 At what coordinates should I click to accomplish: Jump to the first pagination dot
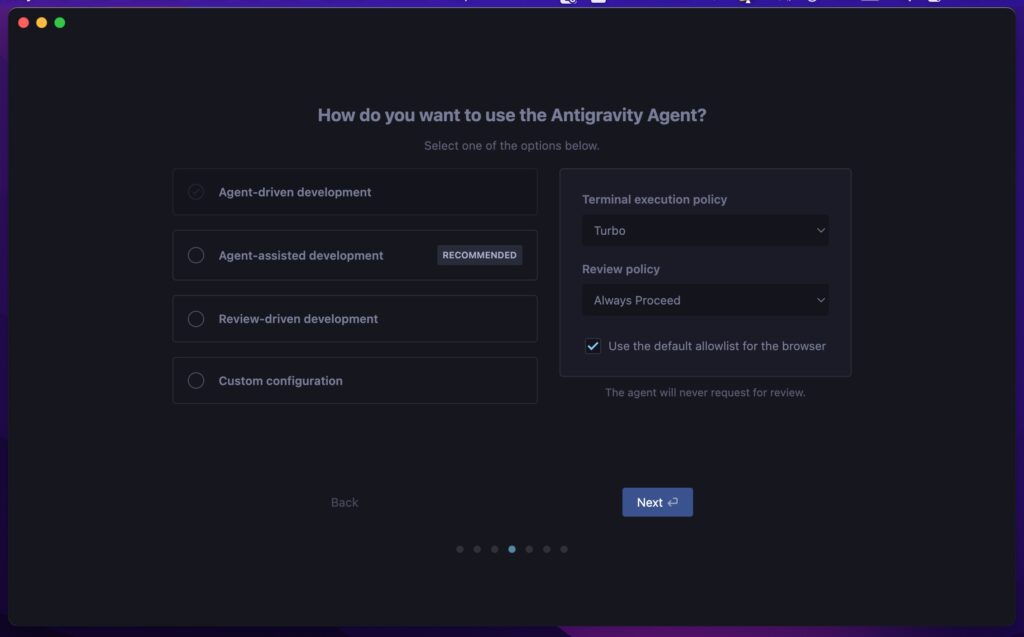click(460, 549)
